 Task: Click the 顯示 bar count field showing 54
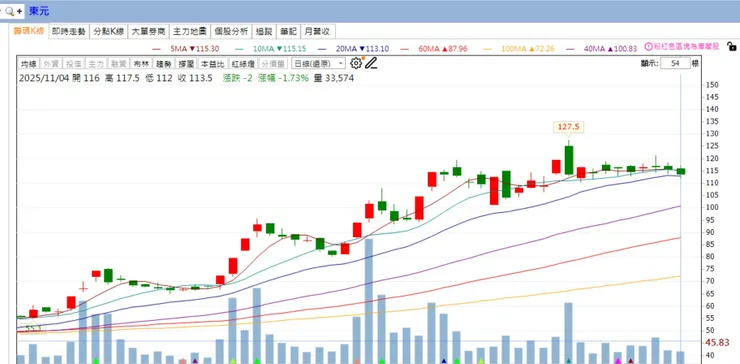coord(675,63)
